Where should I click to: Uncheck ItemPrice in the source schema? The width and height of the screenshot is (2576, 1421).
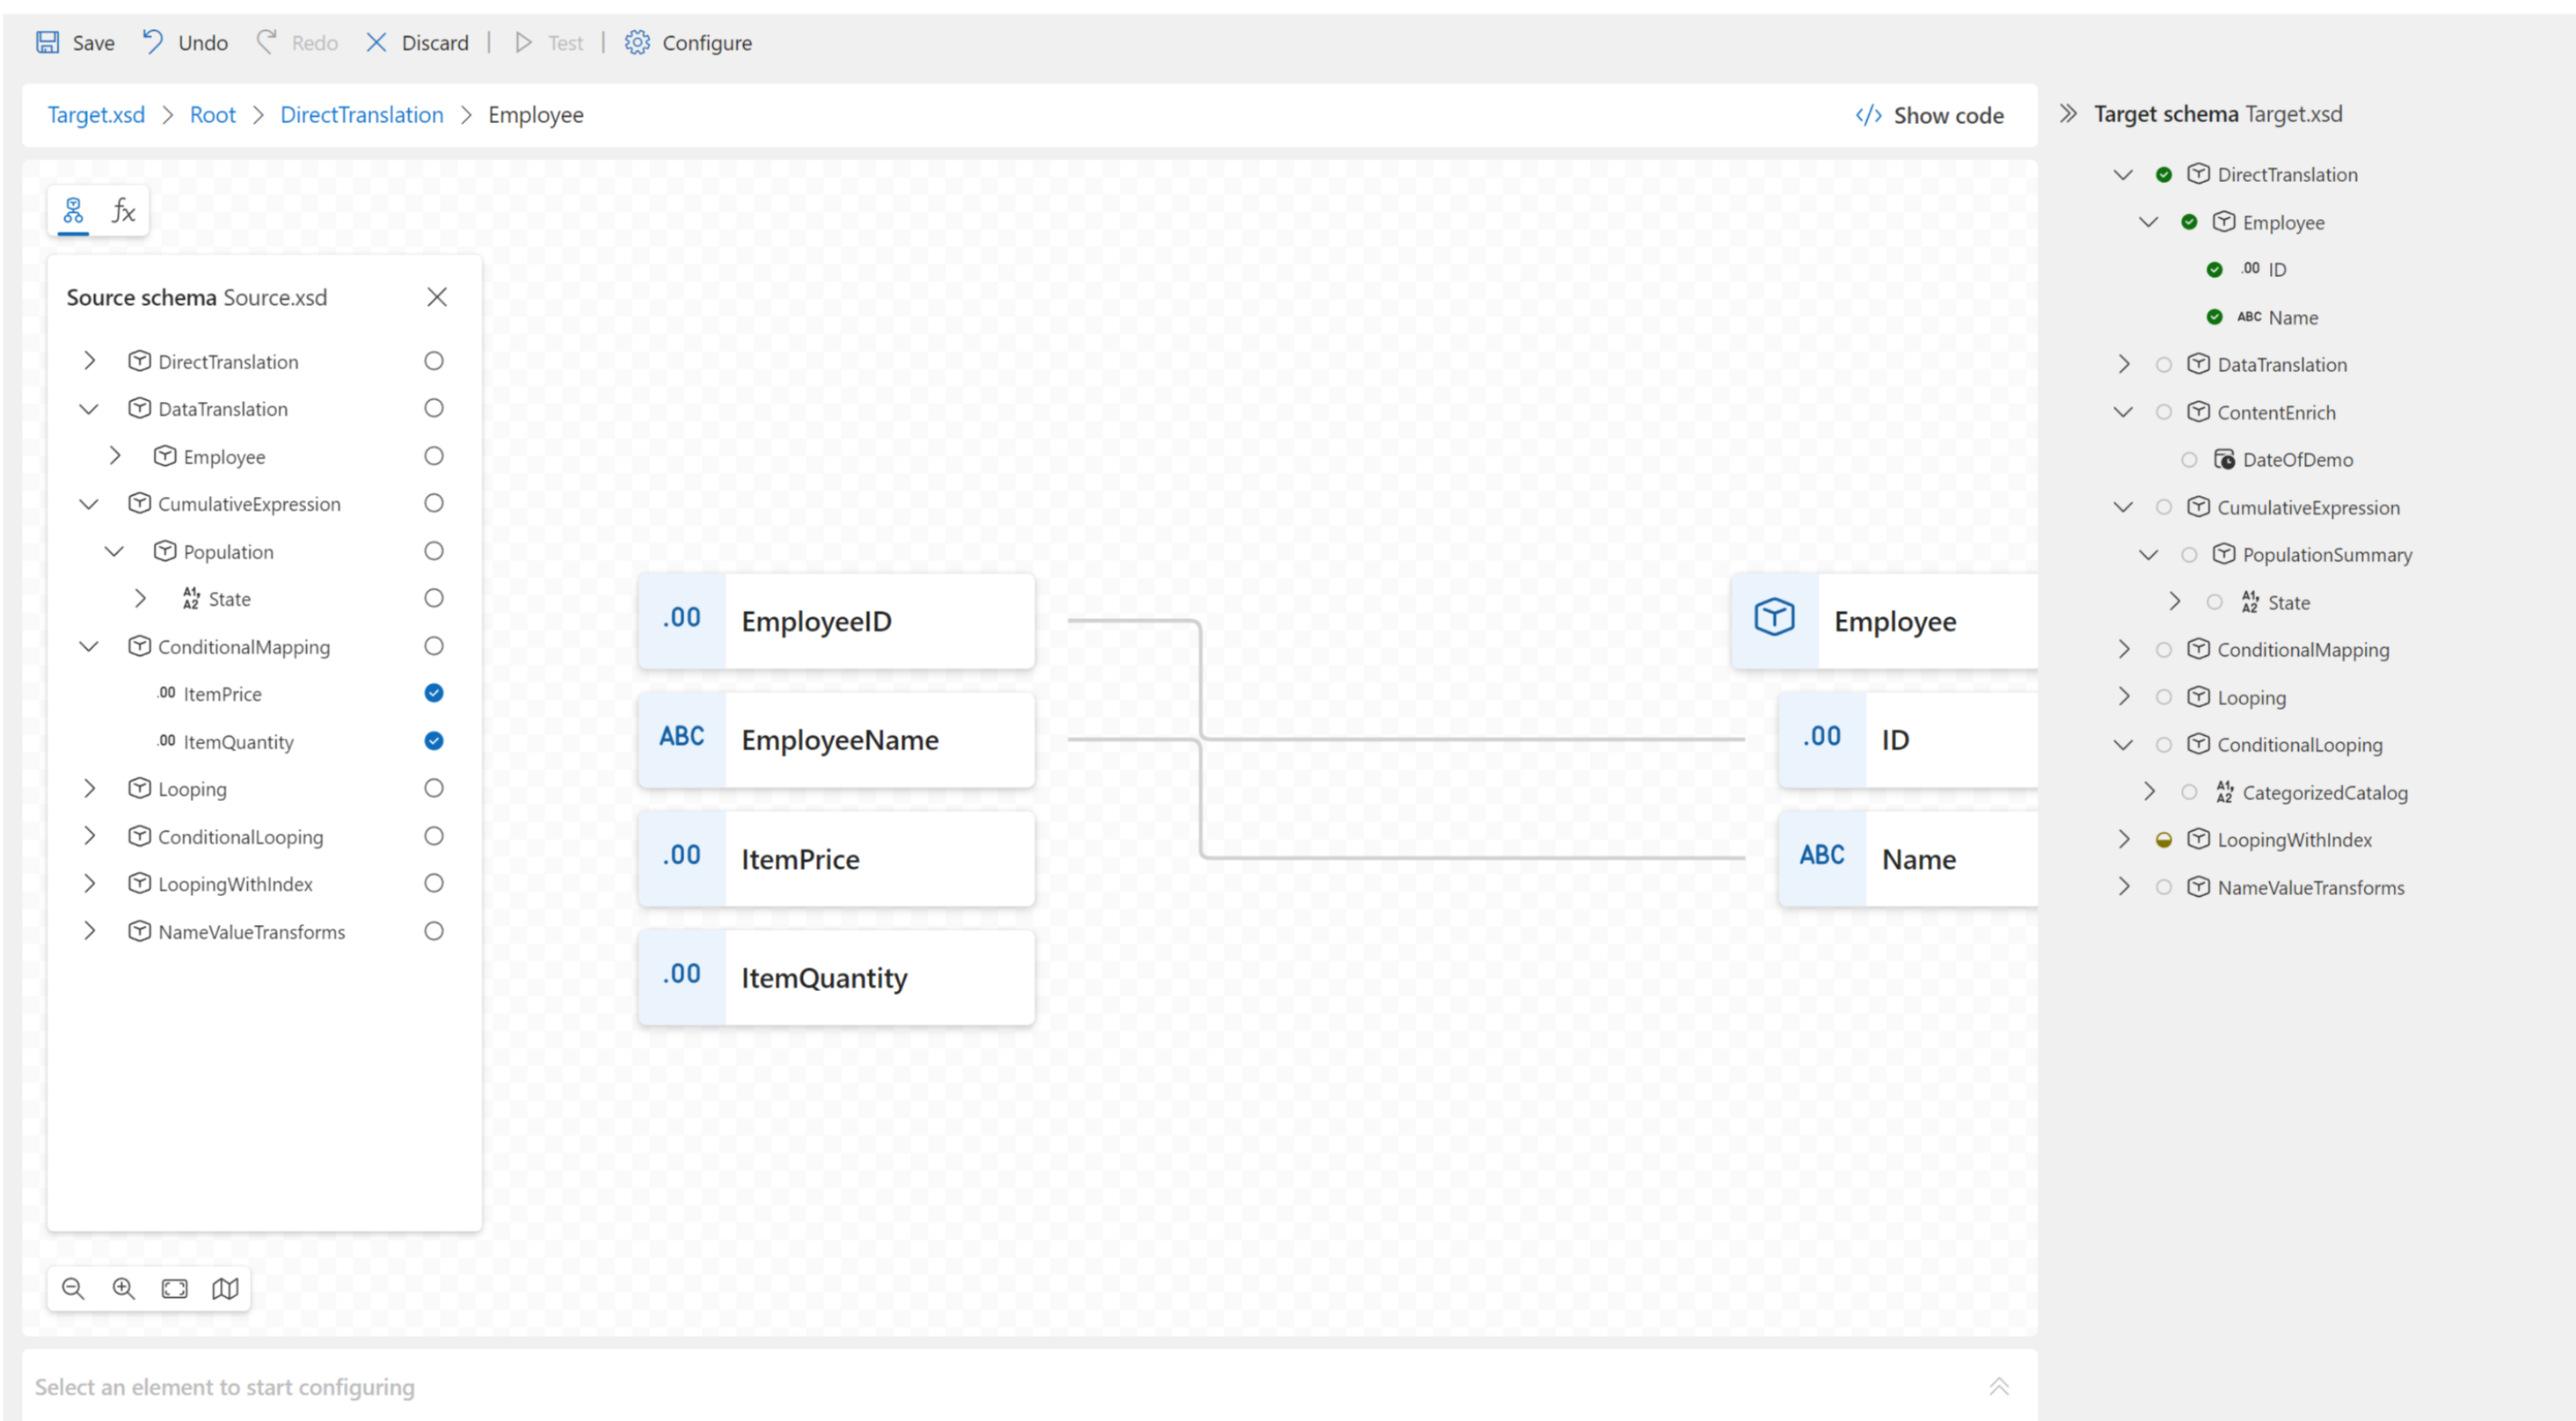[x=433, y=693]
